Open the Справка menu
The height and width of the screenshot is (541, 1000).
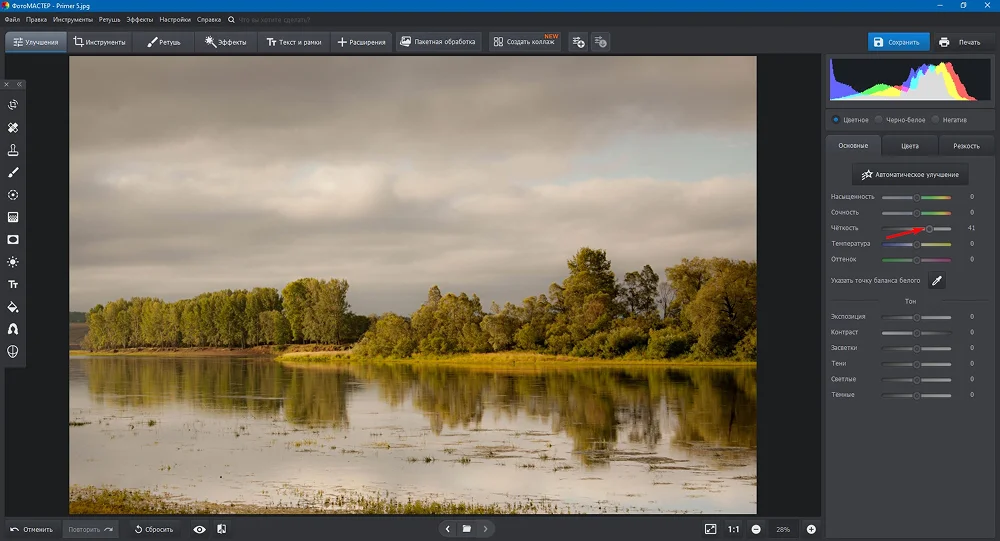(x=209, y=20)
